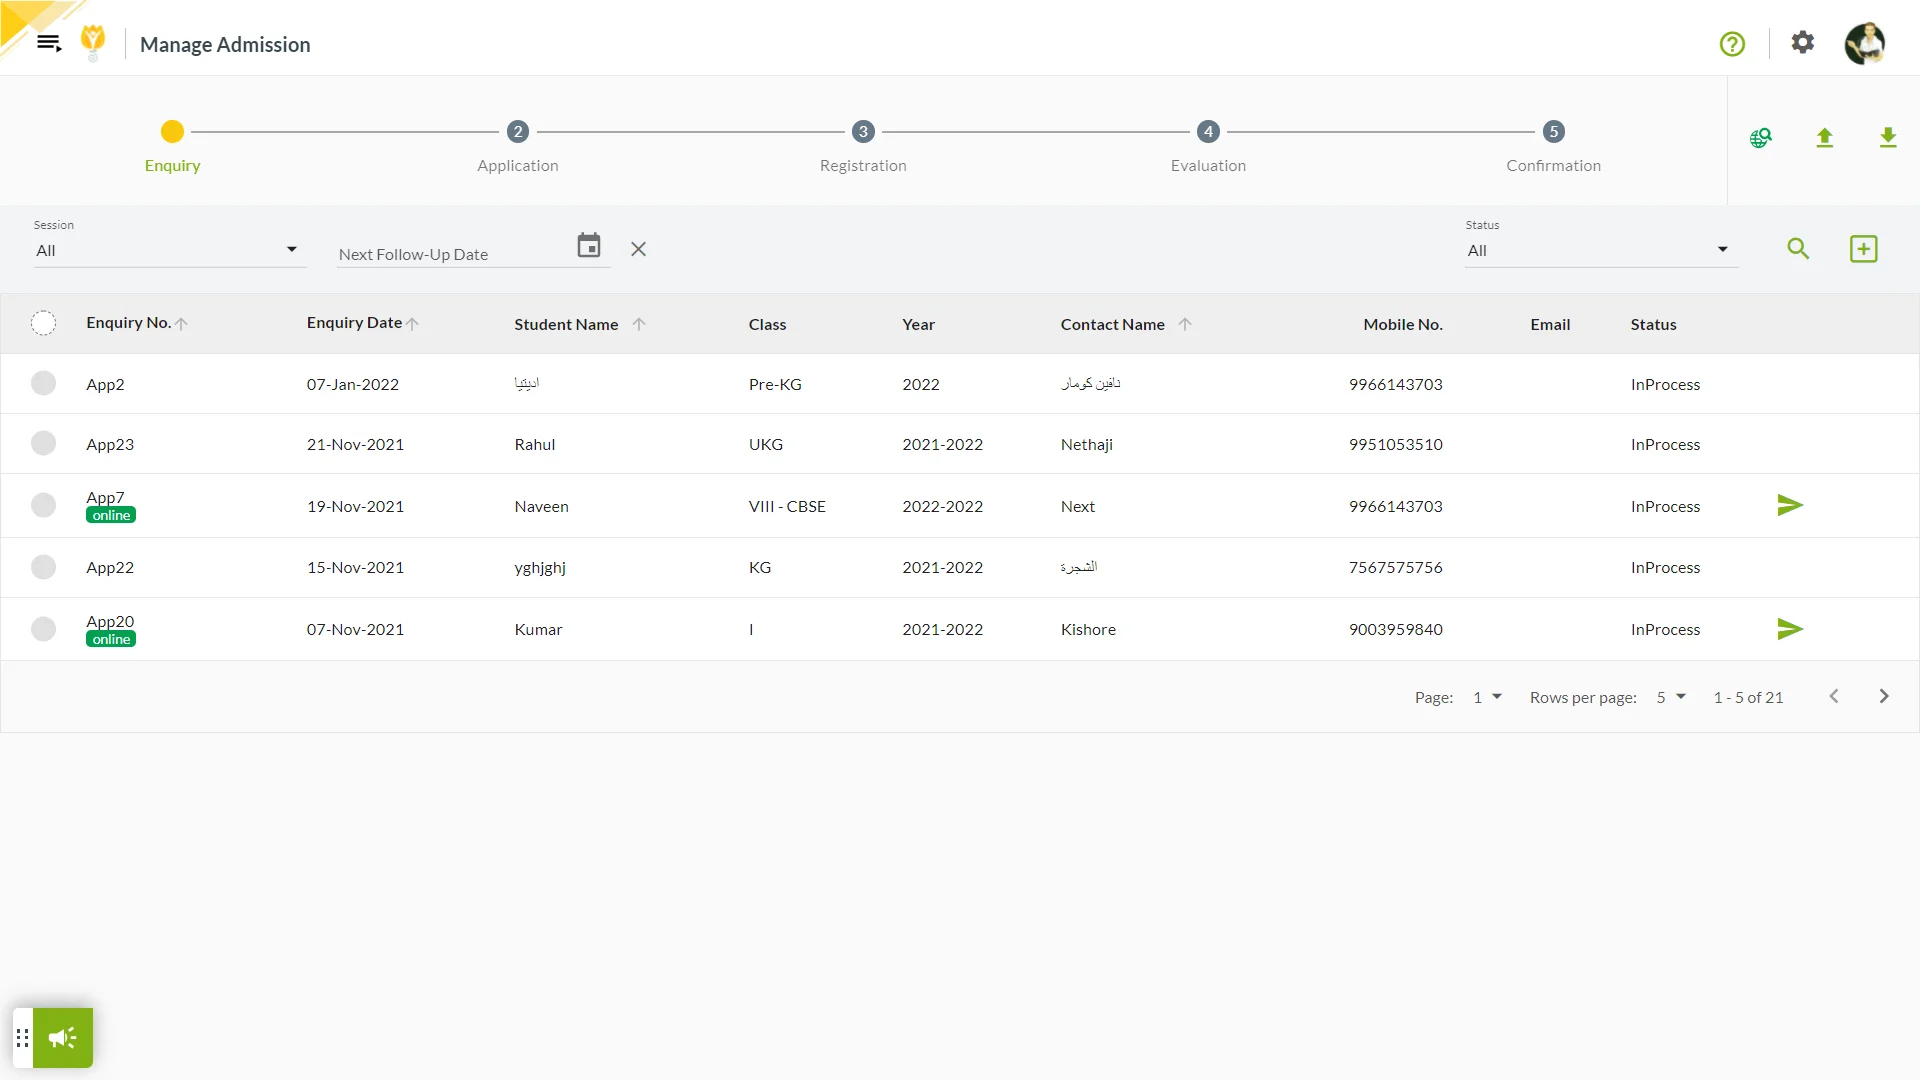Click the Class column header
1920x1080 pixels.
pyautogui.click(x=767, y=324)
